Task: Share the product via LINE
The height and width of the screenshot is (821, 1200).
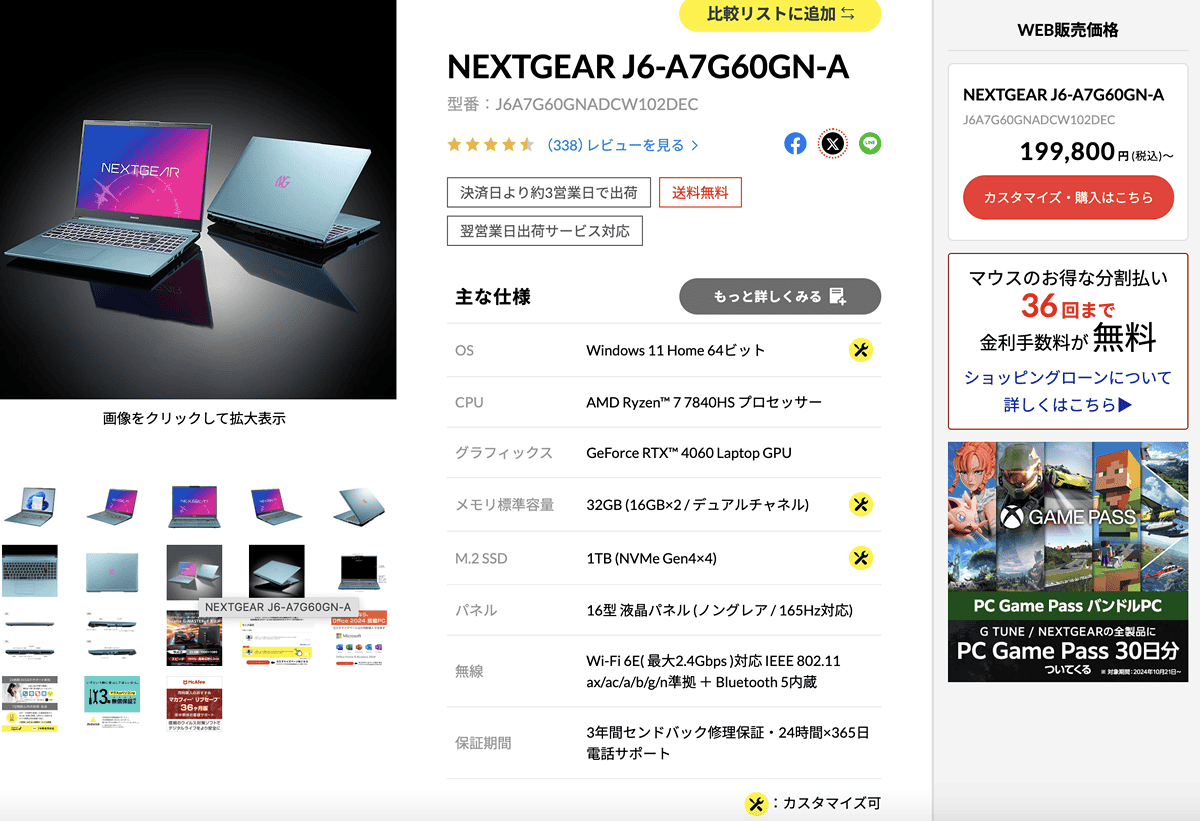Action: pyautogui.click(x=870, y=144)
